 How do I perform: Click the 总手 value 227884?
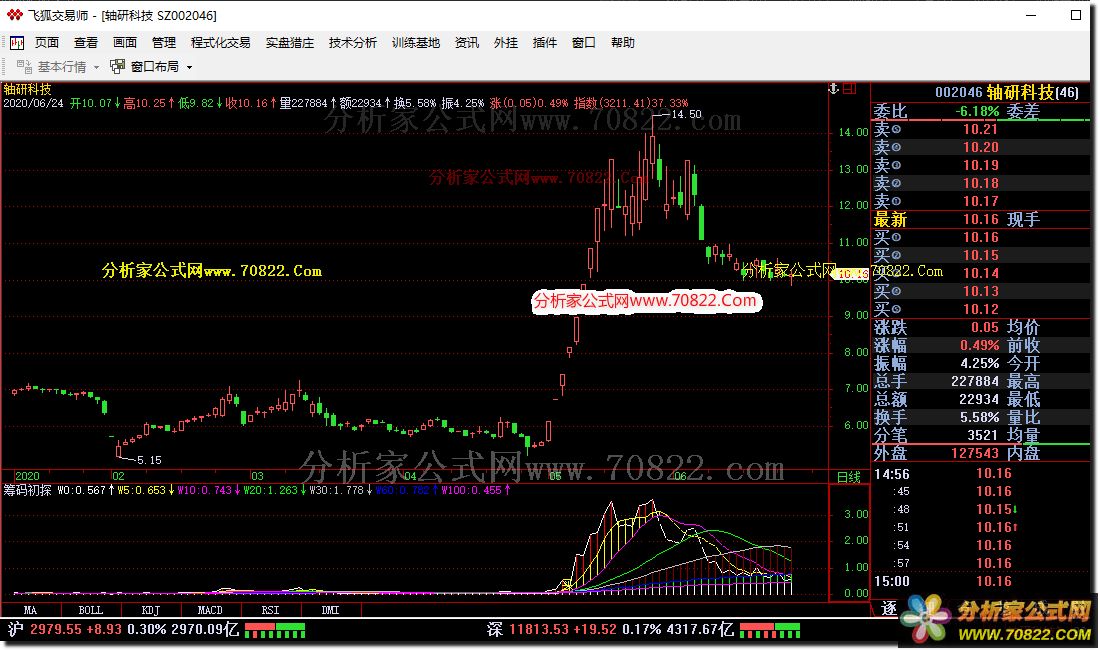(x=974, y=381)
